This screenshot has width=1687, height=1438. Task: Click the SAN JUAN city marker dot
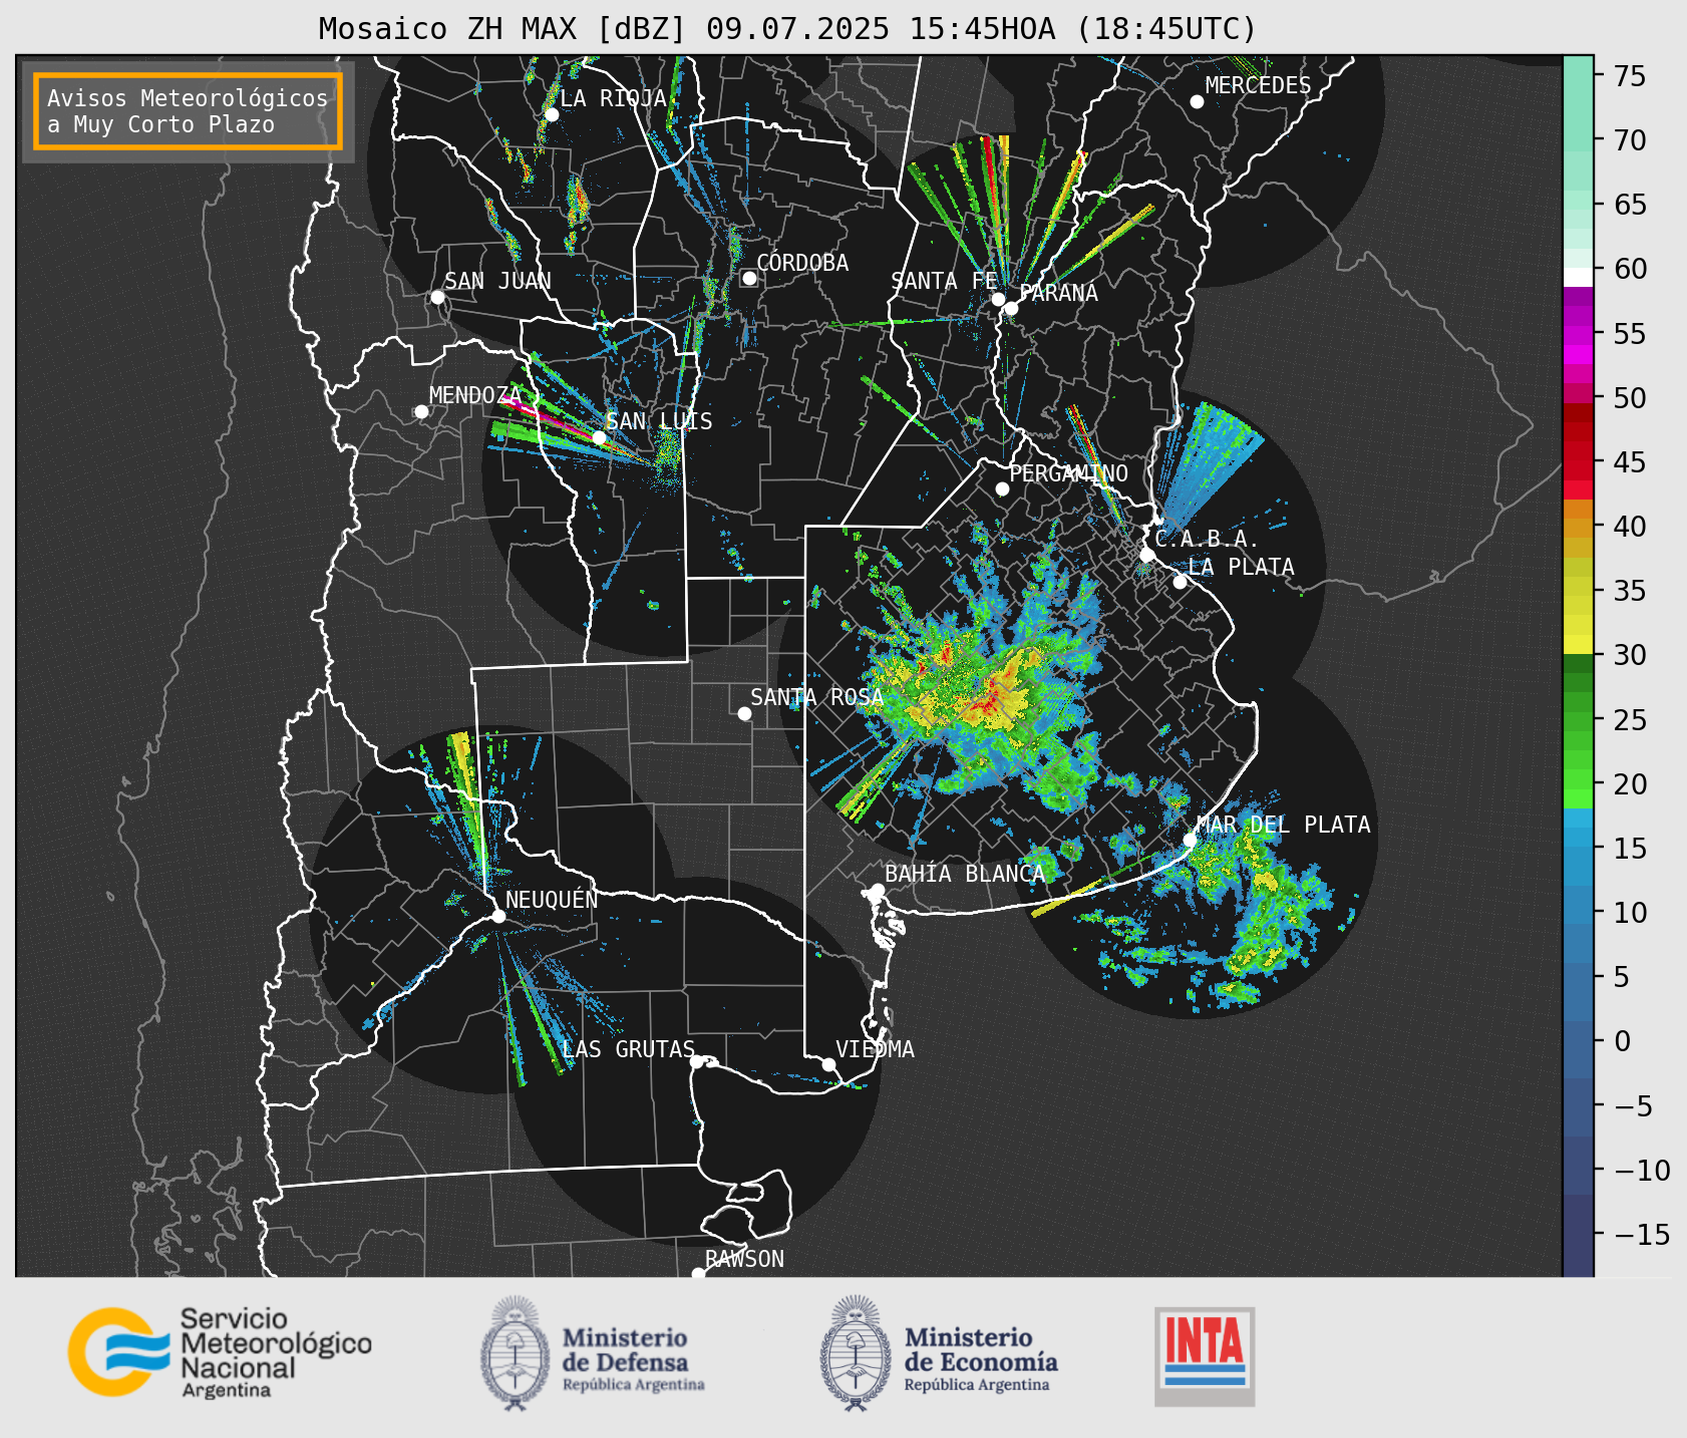tap(437, 297)
